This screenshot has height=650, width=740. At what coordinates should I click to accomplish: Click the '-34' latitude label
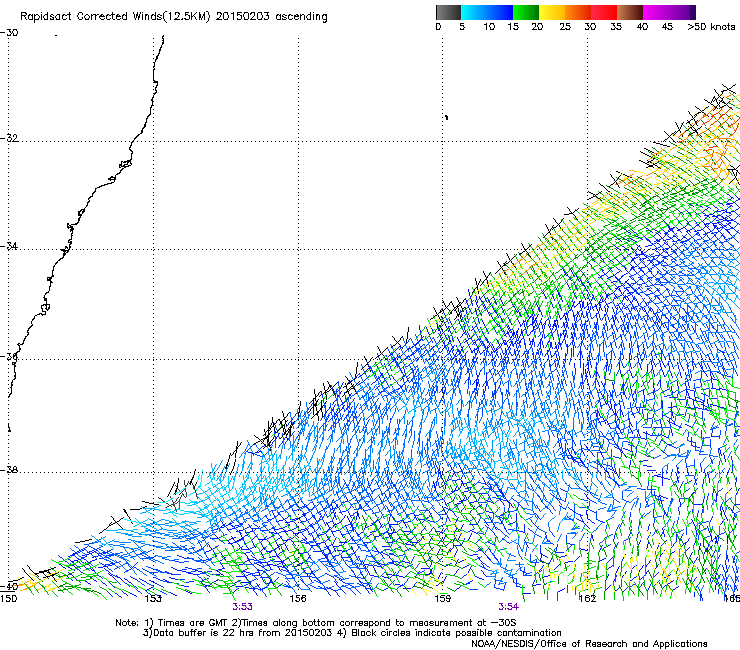pos(9,246)
